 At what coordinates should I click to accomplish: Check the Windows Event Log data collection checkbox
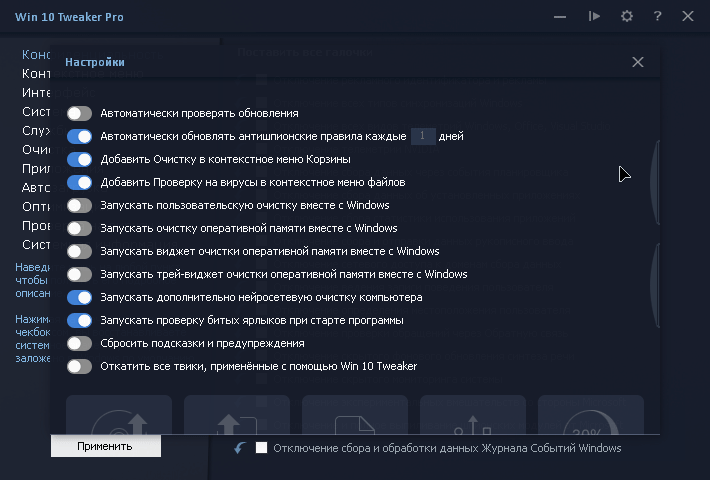point(262,448)
